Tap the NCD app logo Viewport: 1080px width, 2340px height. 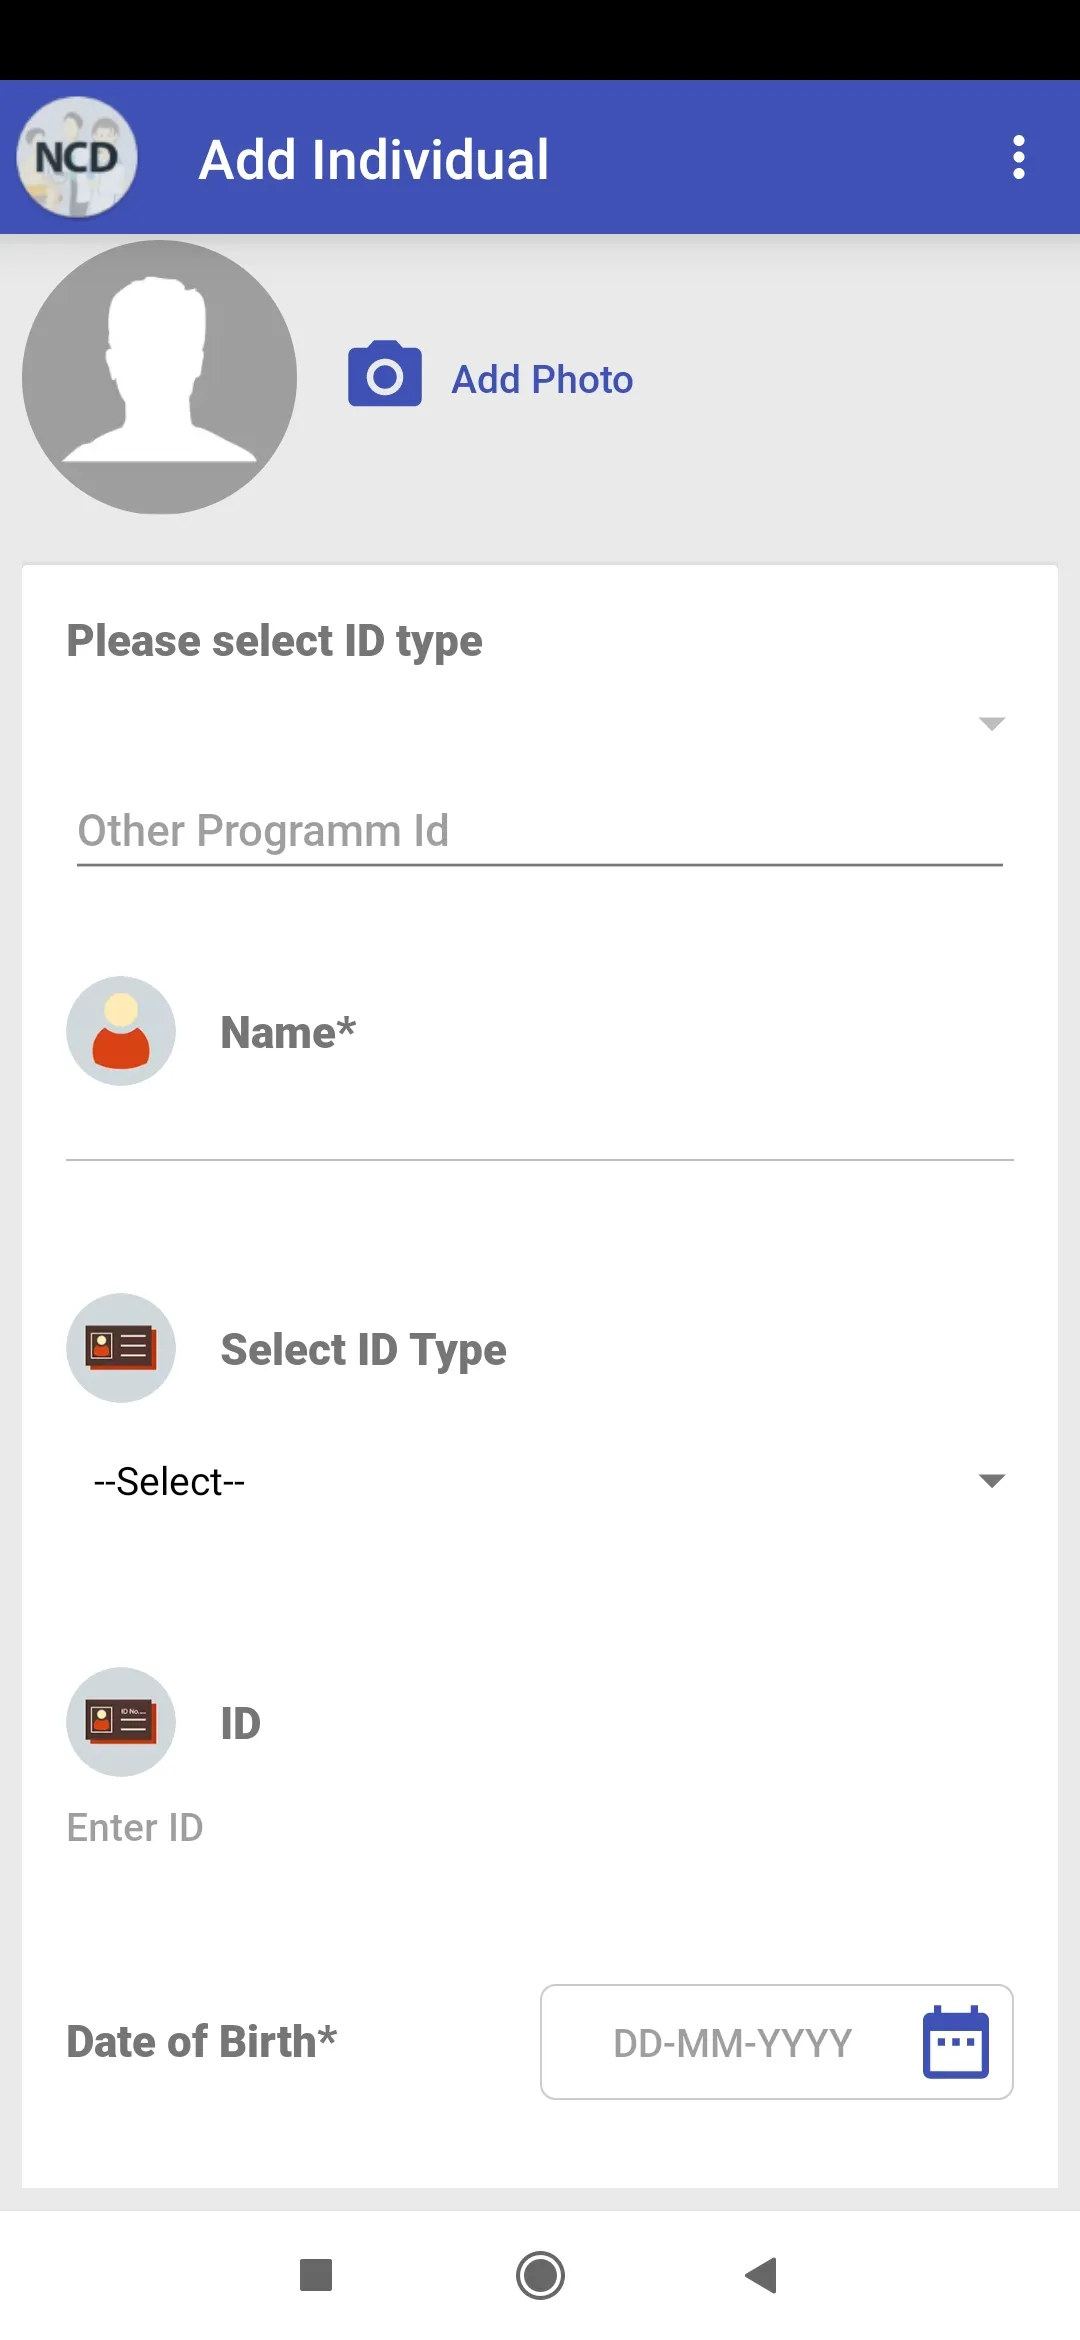coord(77,157)
